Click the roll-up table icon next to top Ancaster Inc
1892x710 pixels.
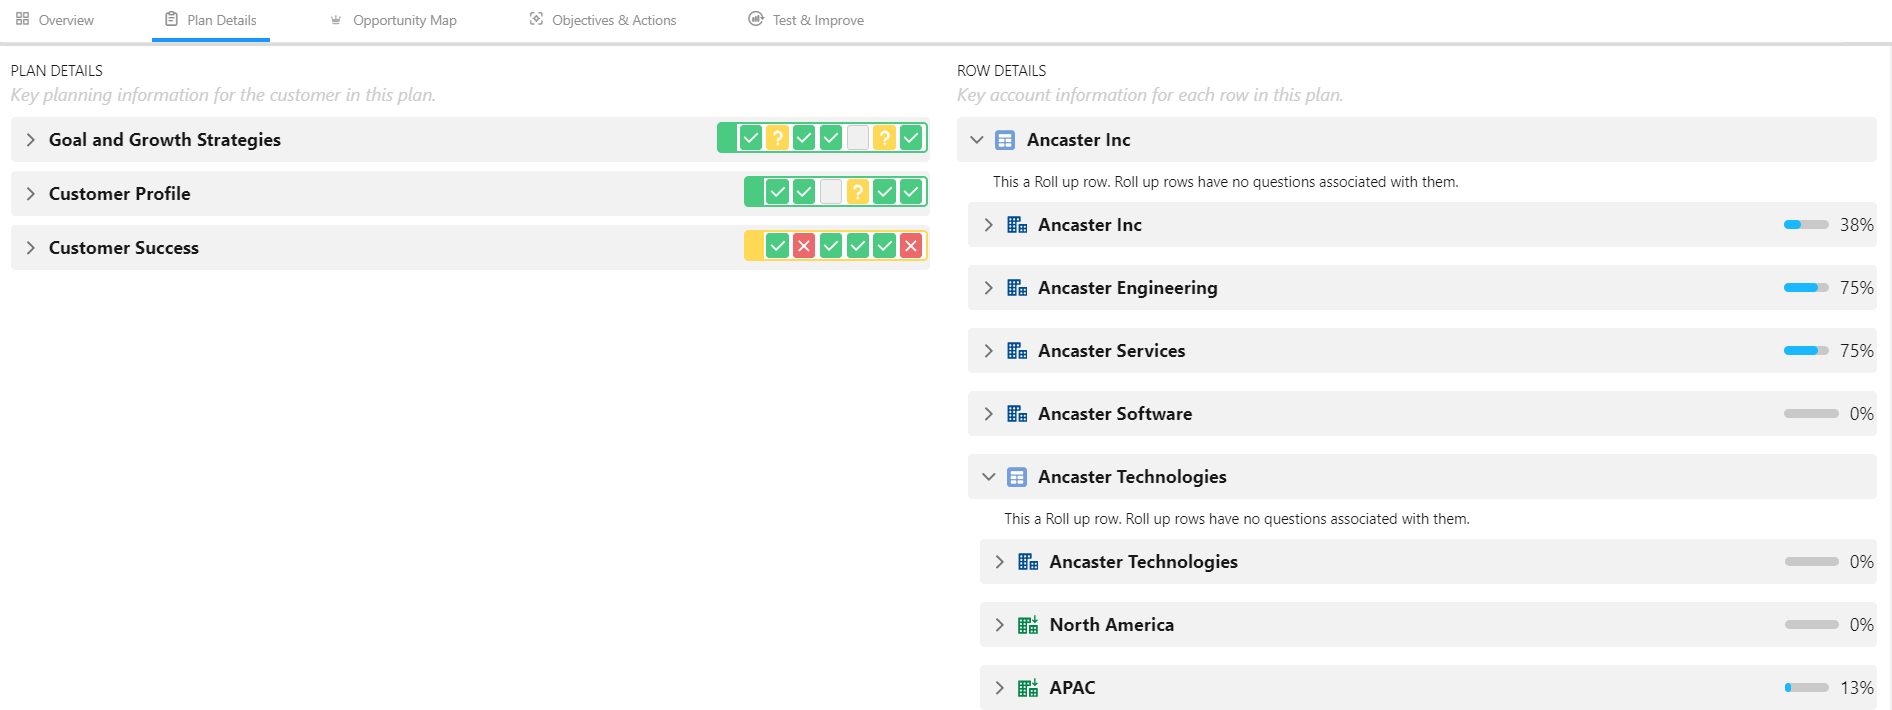[1005, 140]
